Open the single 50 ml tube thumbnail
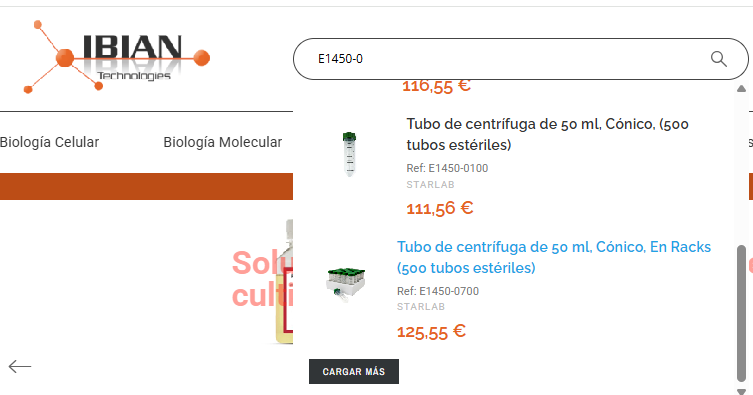Image resolution: width=753 pixels, height=395 pixels. pos(350,154)
